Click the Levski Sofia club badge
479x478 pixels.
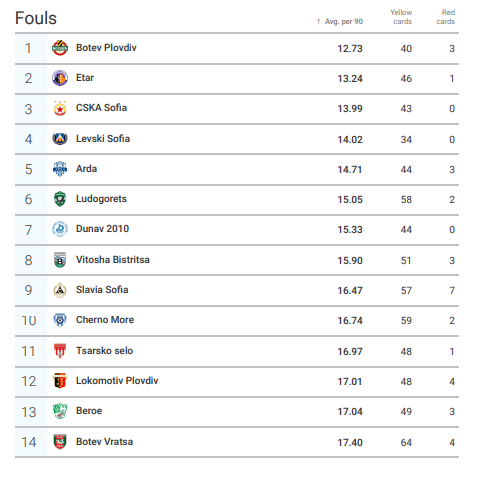(x=60, y=139)
